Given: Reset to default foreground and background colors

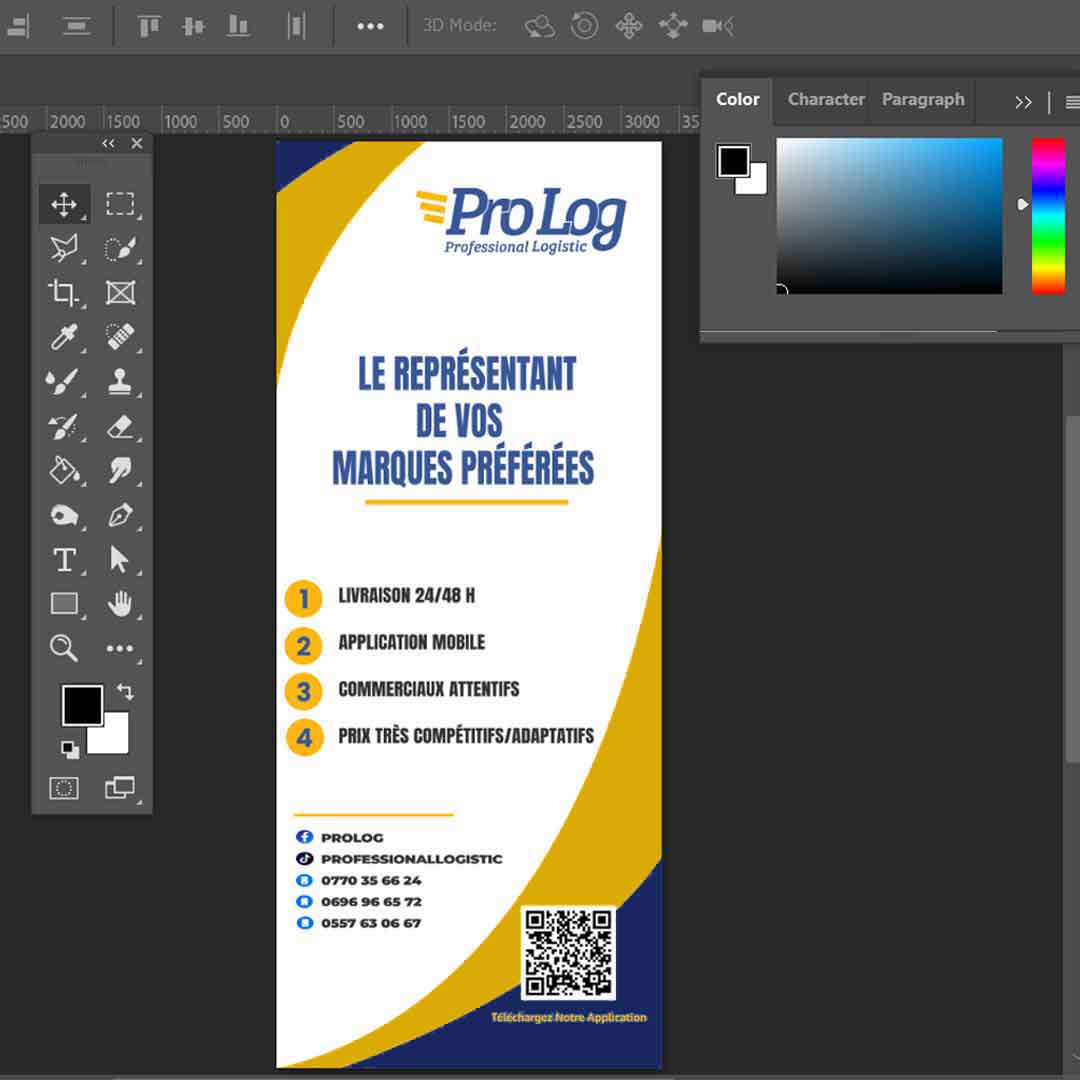Looking at the screenshot, I should point(68,749).
